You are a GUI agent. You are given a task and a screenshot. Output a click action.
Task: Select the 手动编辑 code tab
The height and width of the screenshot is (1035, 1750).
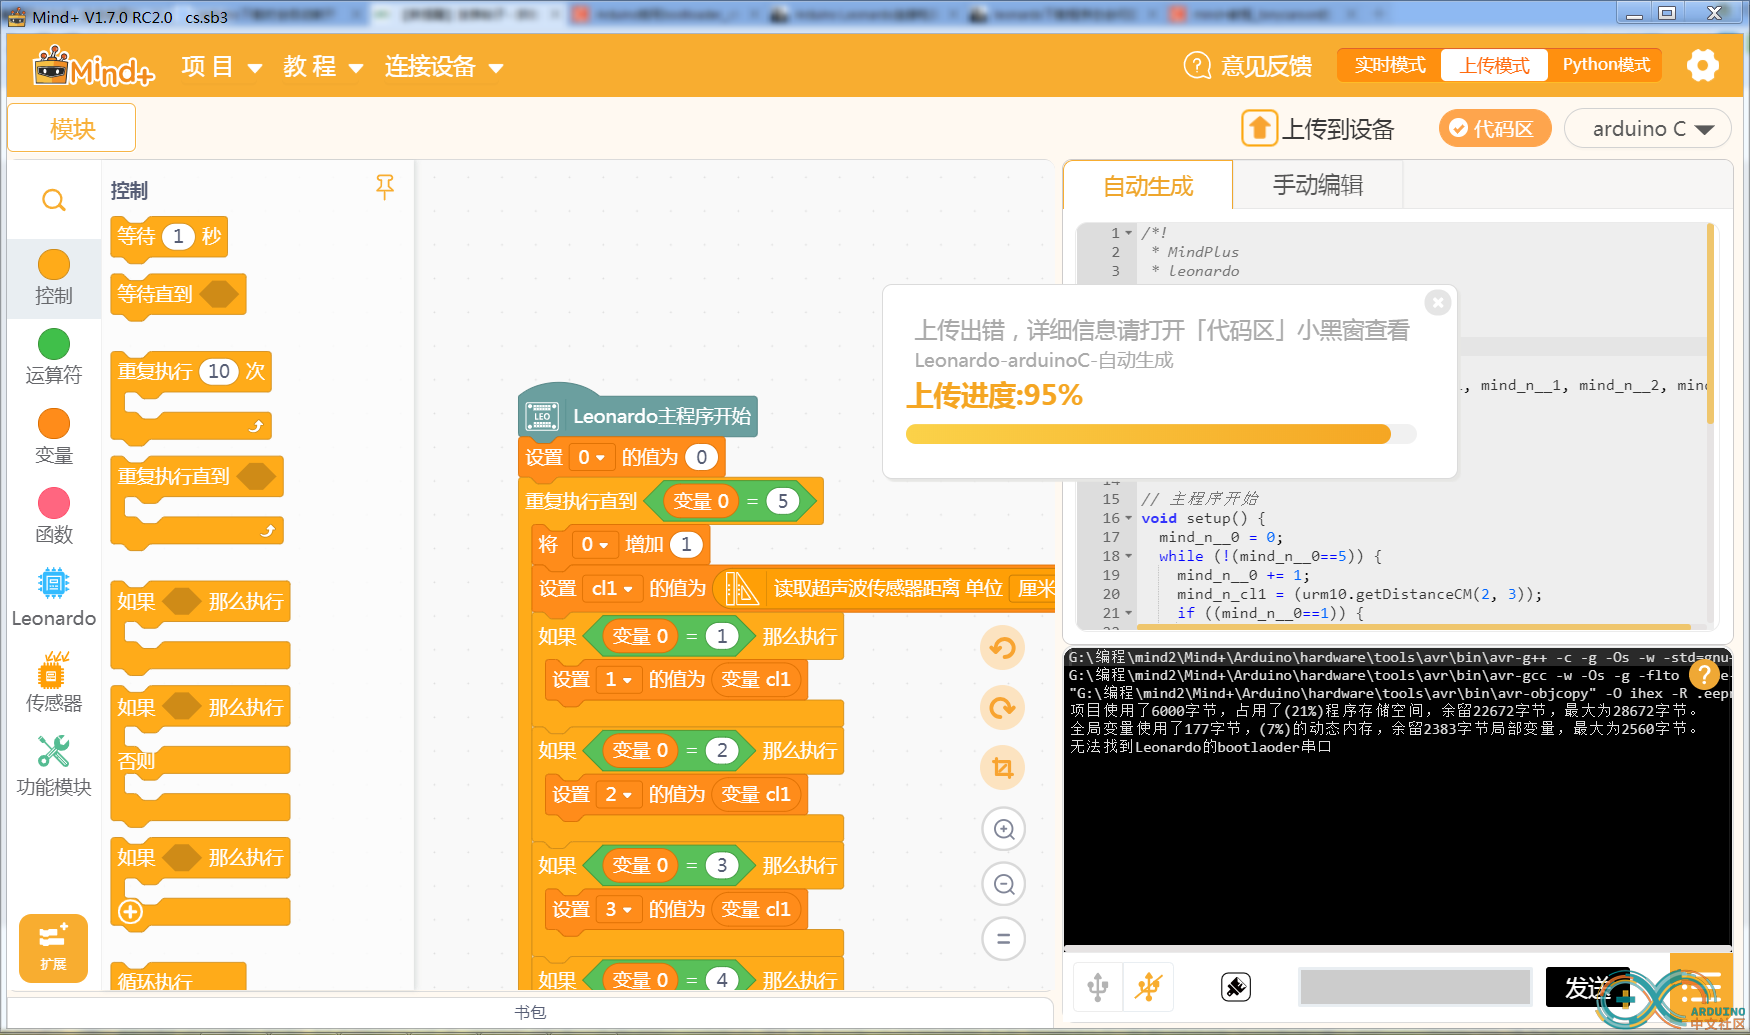(1318, 186)
